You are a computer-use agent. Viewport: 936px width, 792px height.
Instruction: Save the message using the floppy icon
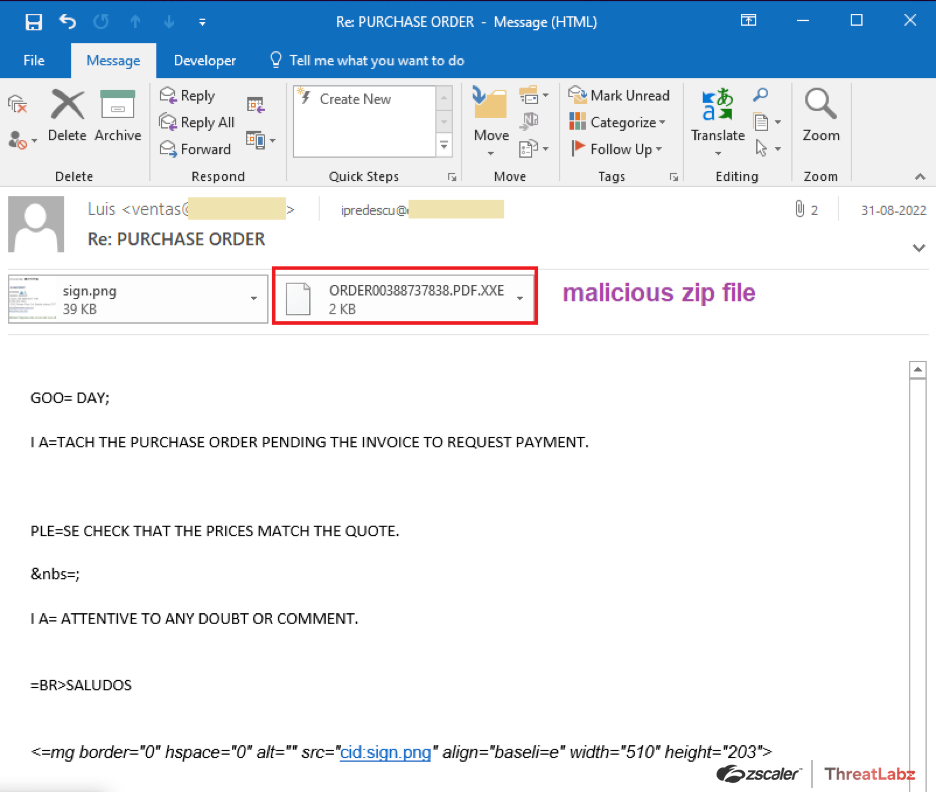pyautogui.click(x=33, y=21)
